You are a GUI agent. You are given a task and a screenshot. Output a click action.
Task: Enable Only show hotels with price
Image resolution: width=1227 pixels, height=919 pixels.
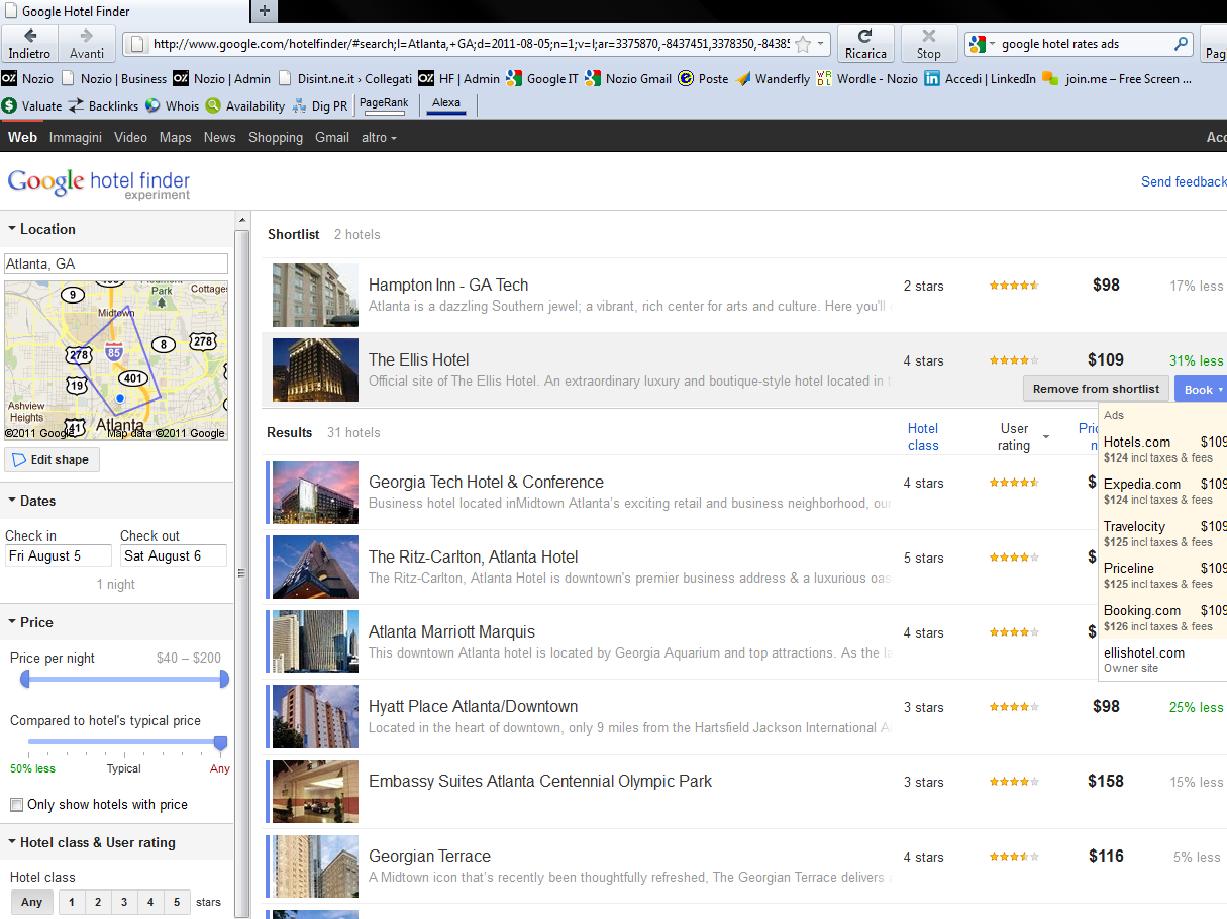pyautogui.click(x=16, y=805)
